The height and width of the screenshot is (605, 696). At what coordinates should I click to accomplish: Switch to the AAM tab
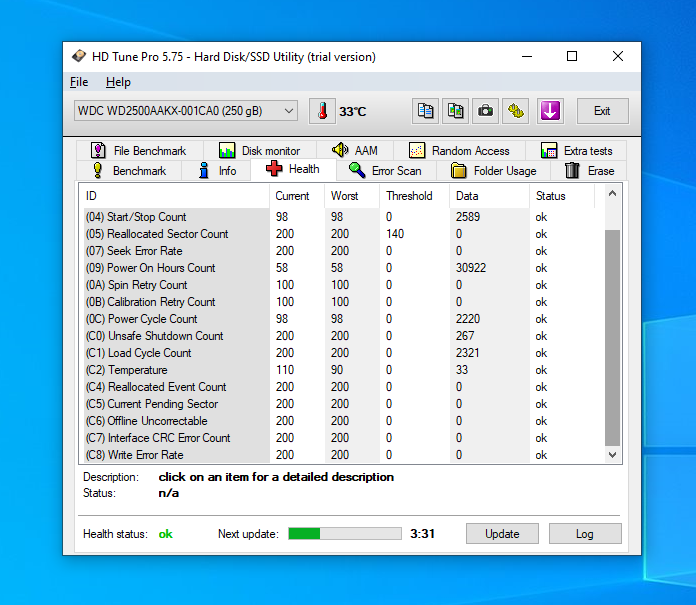click(355, 150)
